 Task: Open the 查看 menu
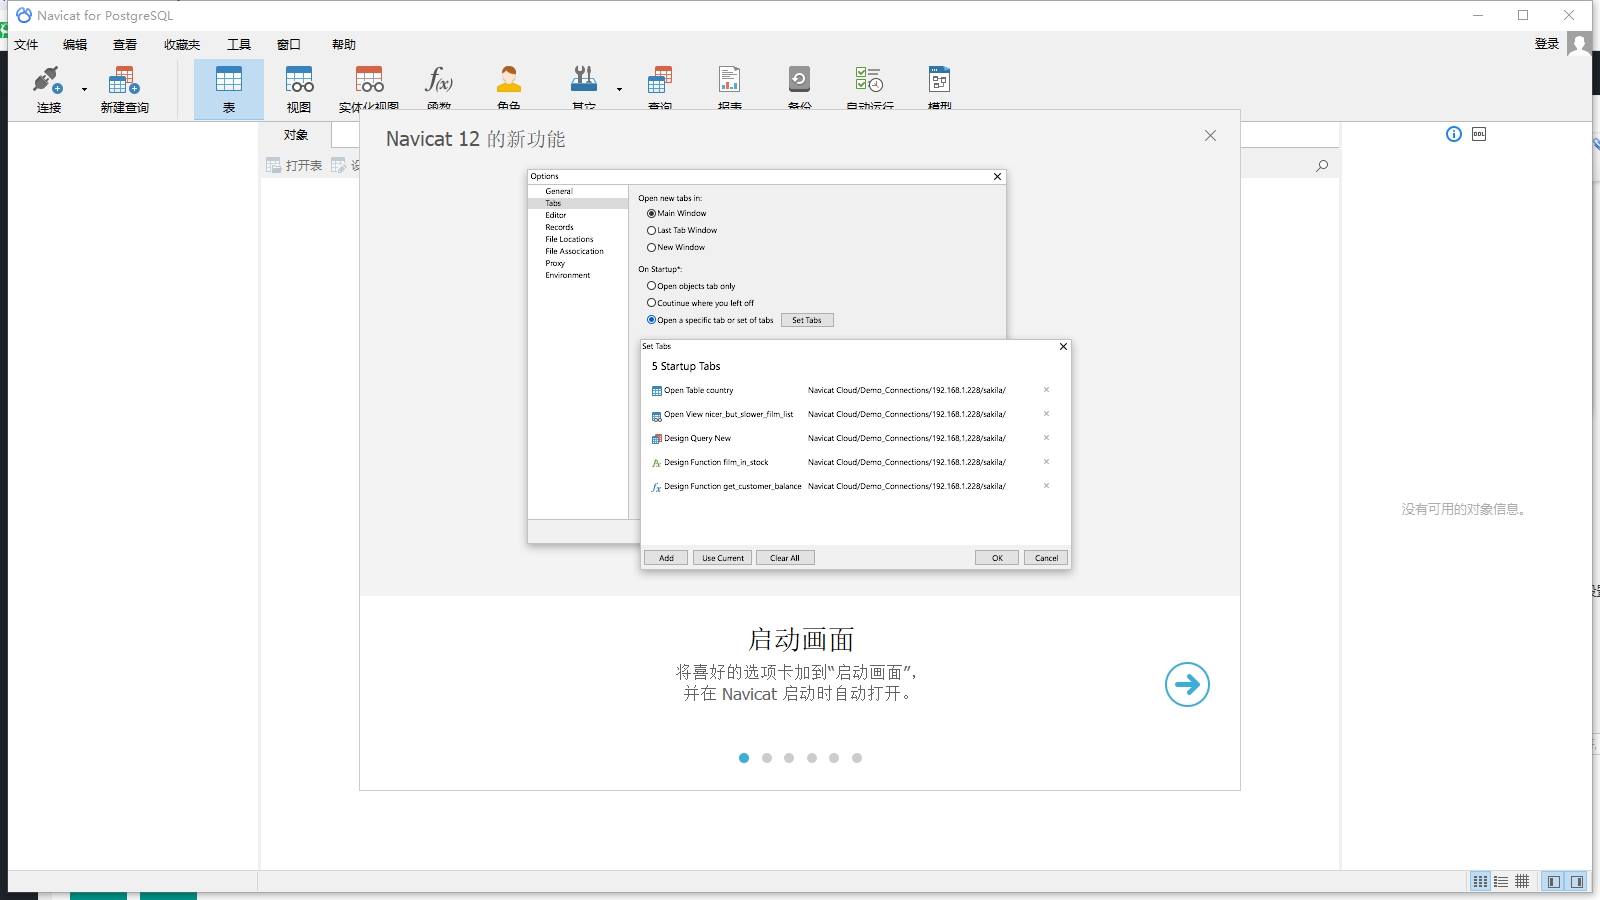125,45
